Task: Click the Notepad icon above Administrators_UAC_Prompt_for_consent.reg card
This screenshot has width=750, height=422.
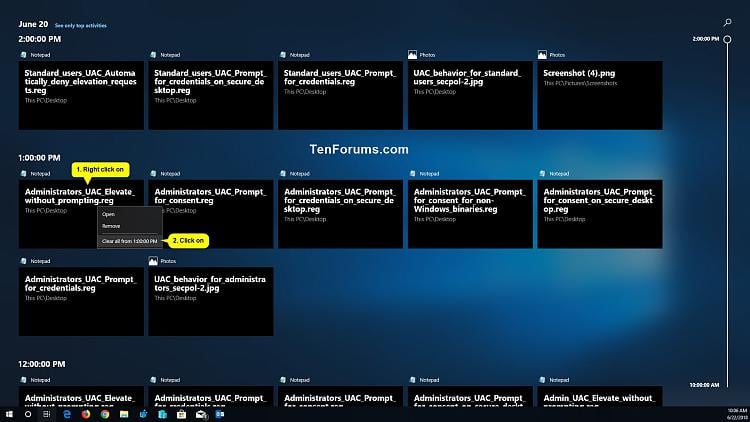Action: point(153,174)
